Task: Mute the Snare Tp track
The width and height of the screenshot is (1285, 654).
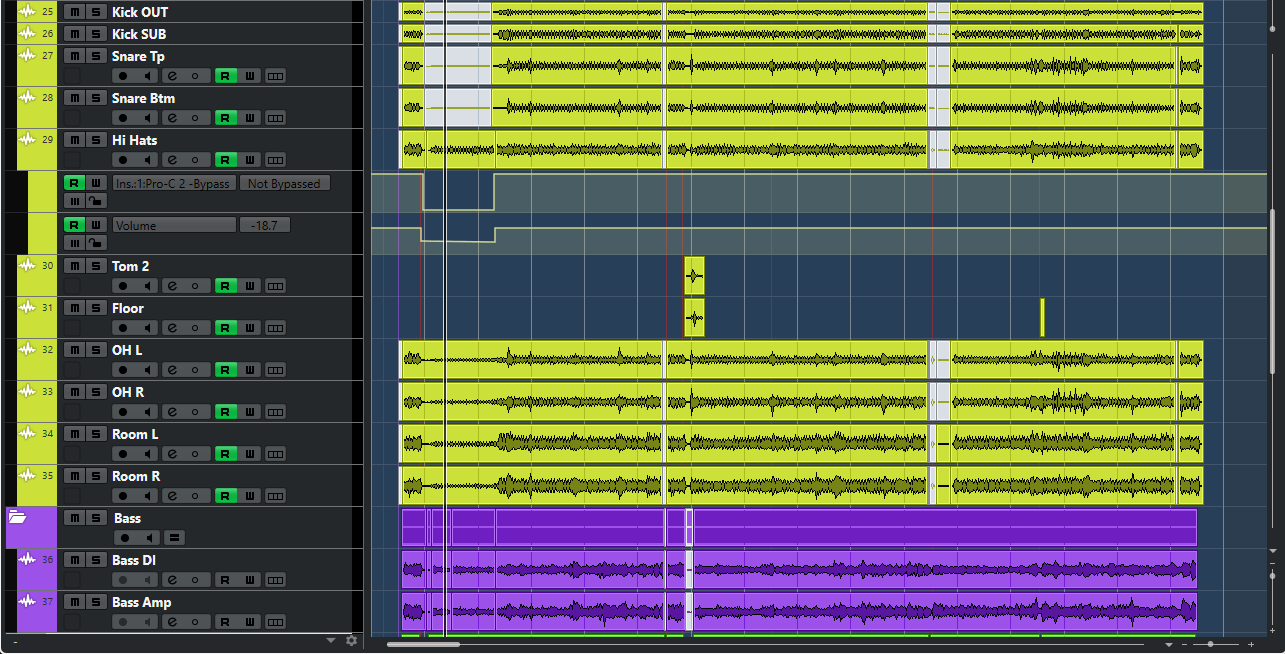Action: [74, 56]
